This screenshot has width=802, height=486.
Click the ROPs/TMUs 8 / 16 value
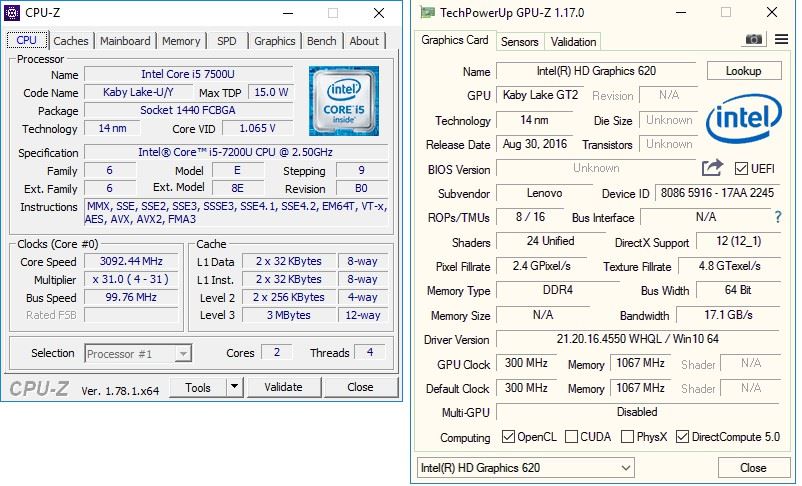coord(530,217)
